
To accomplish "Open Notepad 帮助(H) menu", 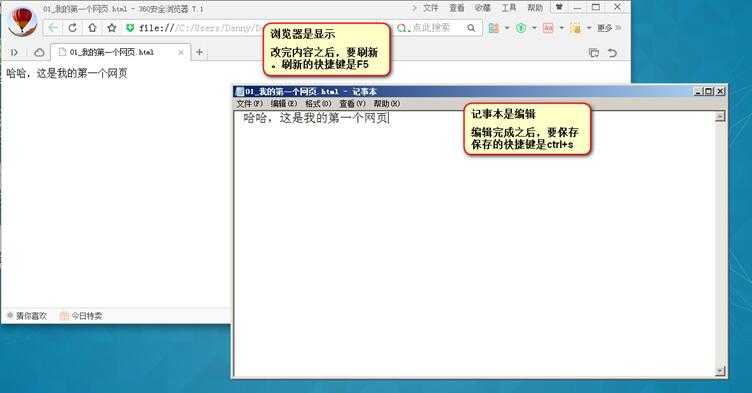I will (387, 104).
